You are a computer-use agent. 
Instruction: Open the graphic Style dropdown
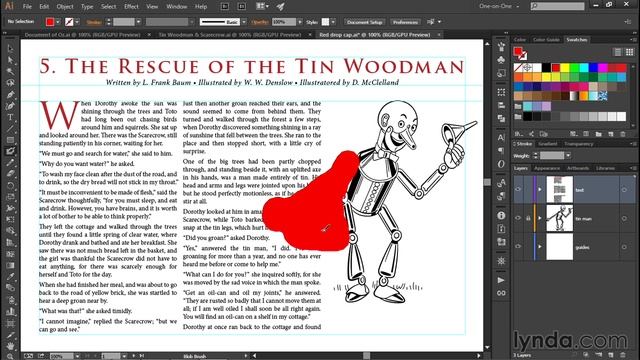click(x=333, y=22)
